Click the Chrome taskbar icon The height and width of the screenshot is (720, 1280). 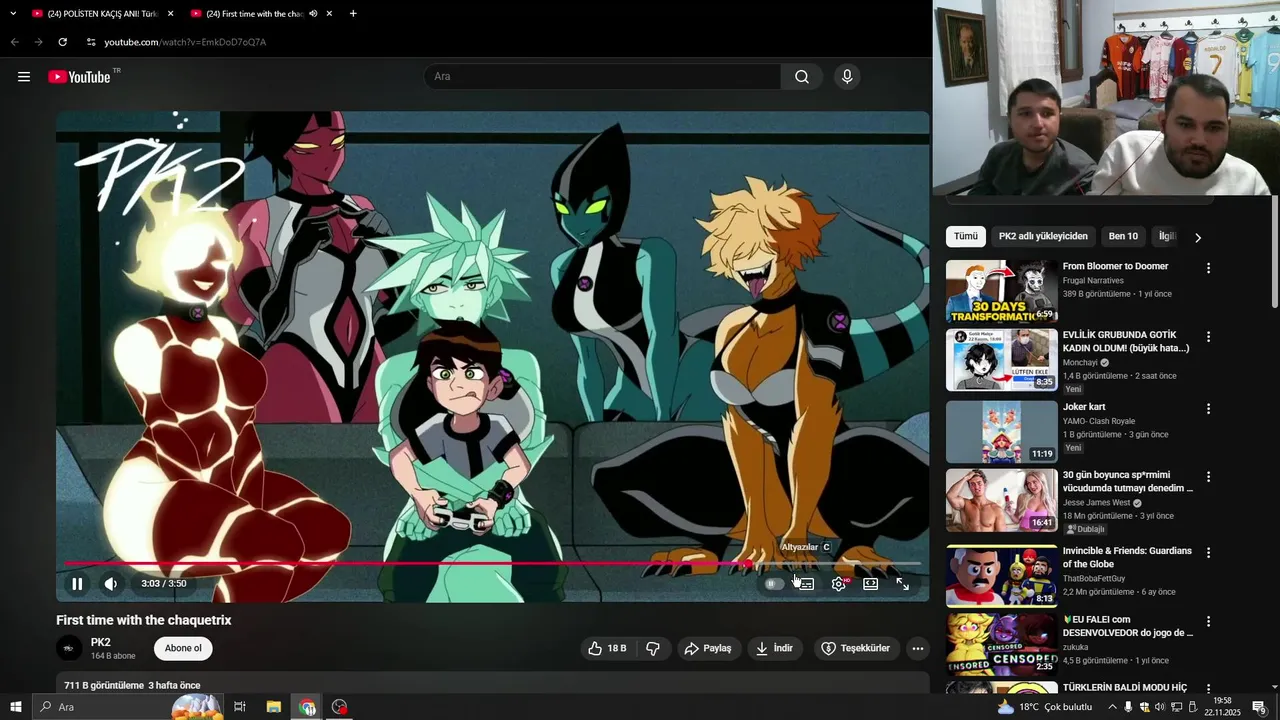[307, 707]
